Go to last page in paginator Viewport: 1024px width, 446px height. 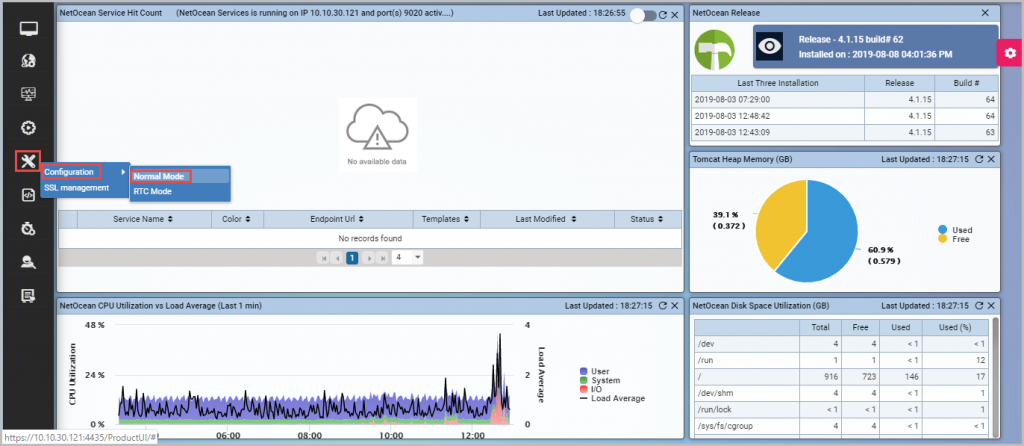pos(383,258)
